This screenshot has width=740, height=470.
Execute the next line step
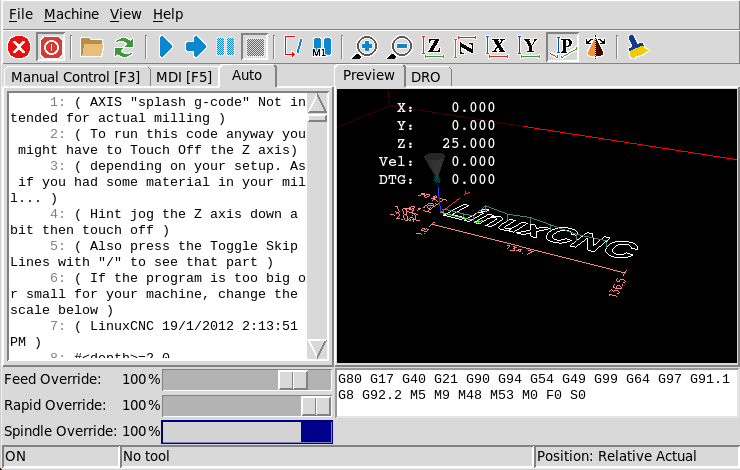[196, 47]
